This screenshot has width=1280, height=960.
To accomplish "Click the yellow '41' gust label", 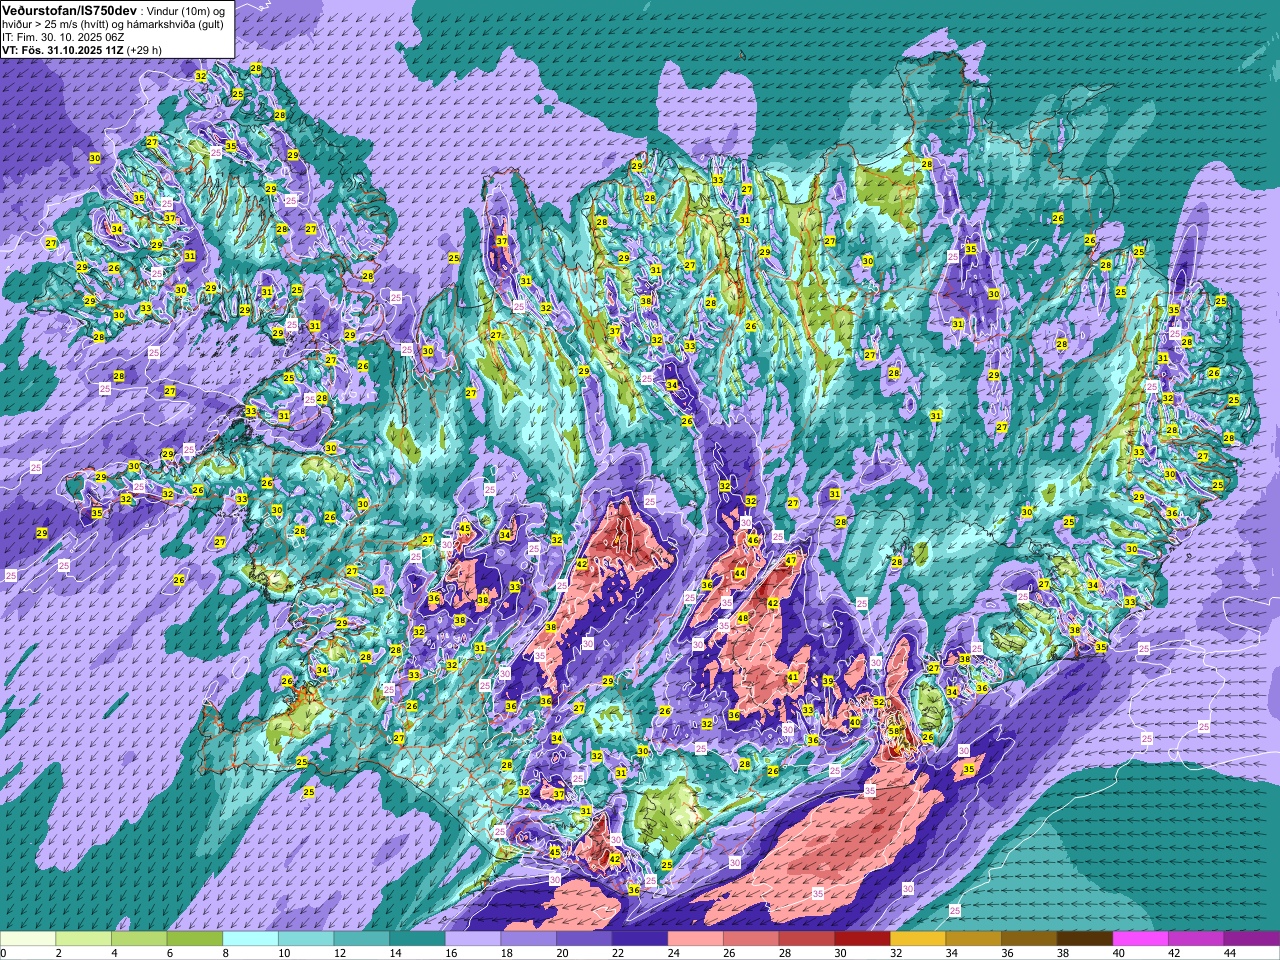I will [x=793, y=677].
